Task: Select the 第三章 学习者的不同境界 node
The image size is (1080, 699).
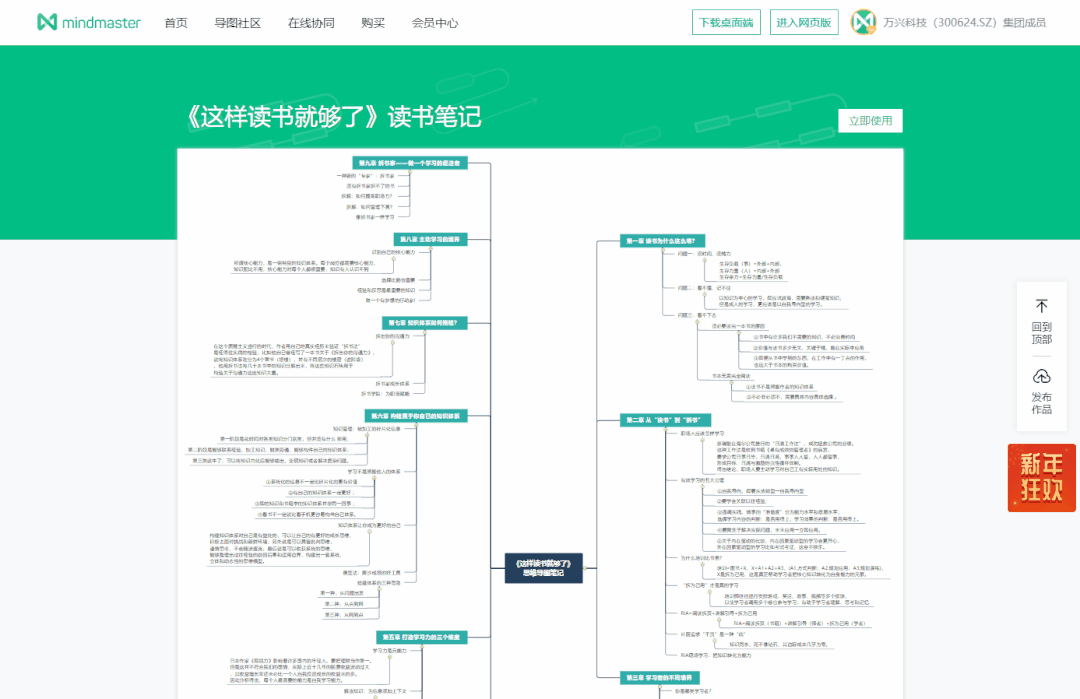Action: [659, 678]
